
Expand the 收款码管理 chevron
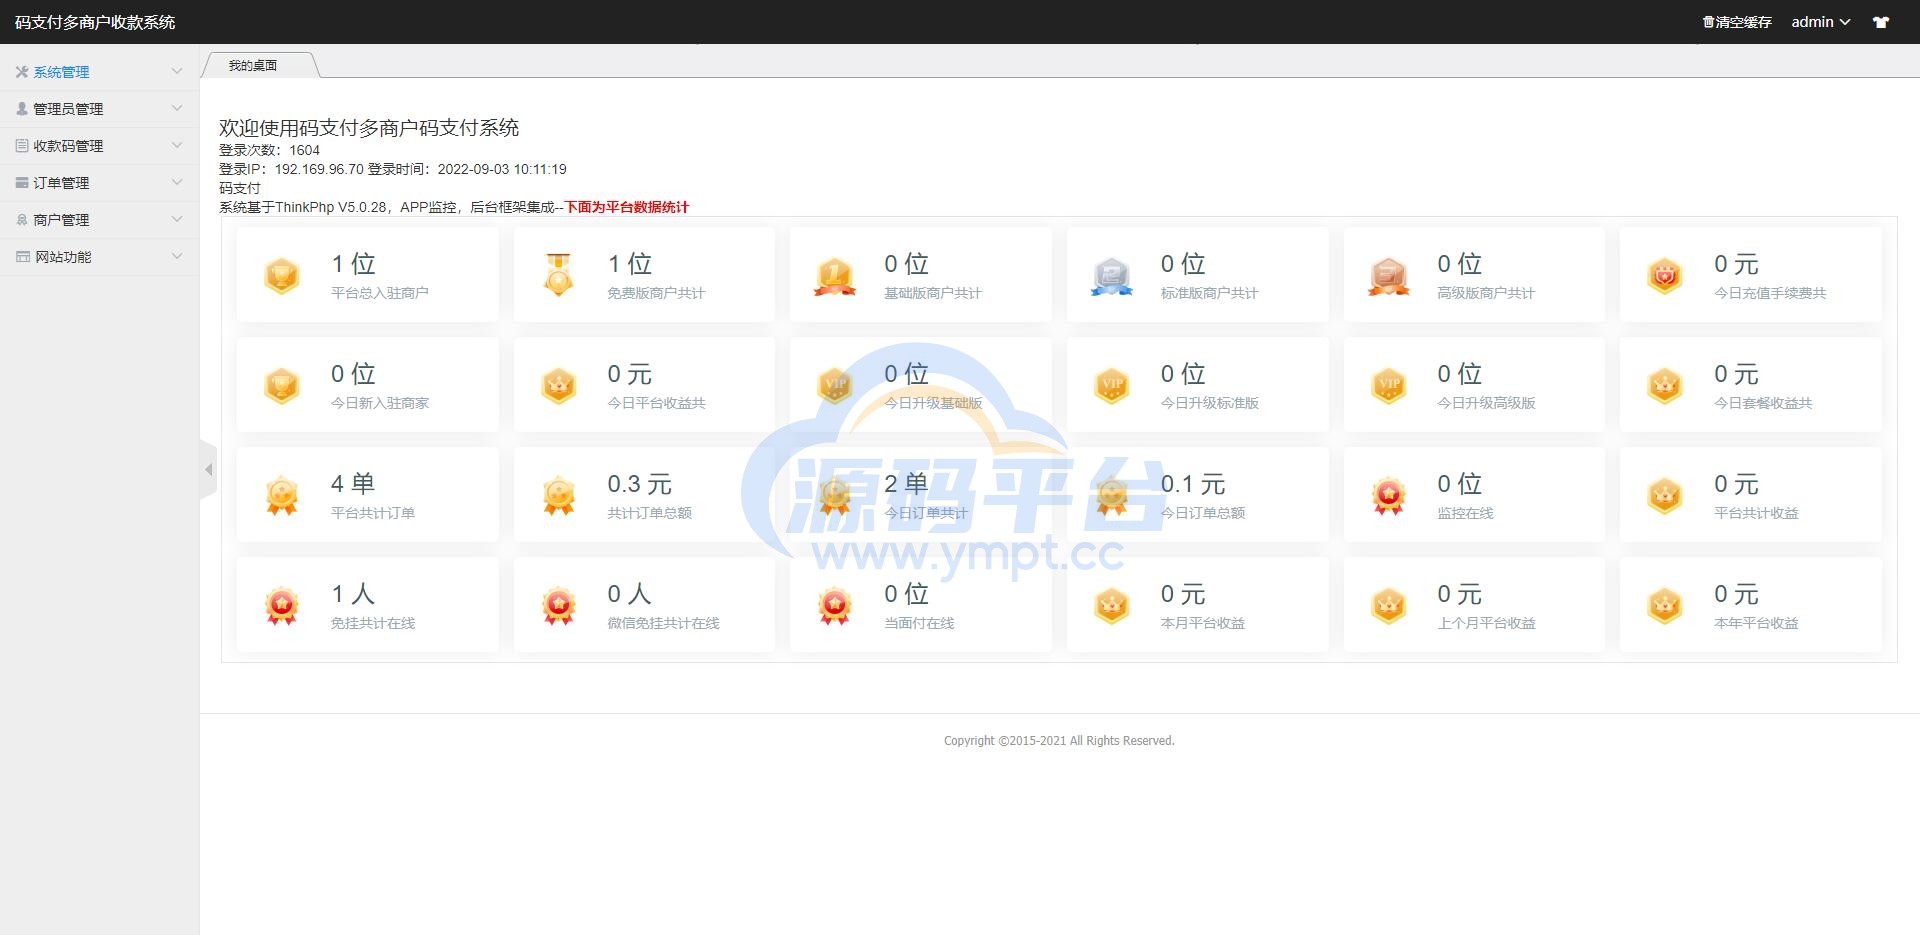coord(177,145)
